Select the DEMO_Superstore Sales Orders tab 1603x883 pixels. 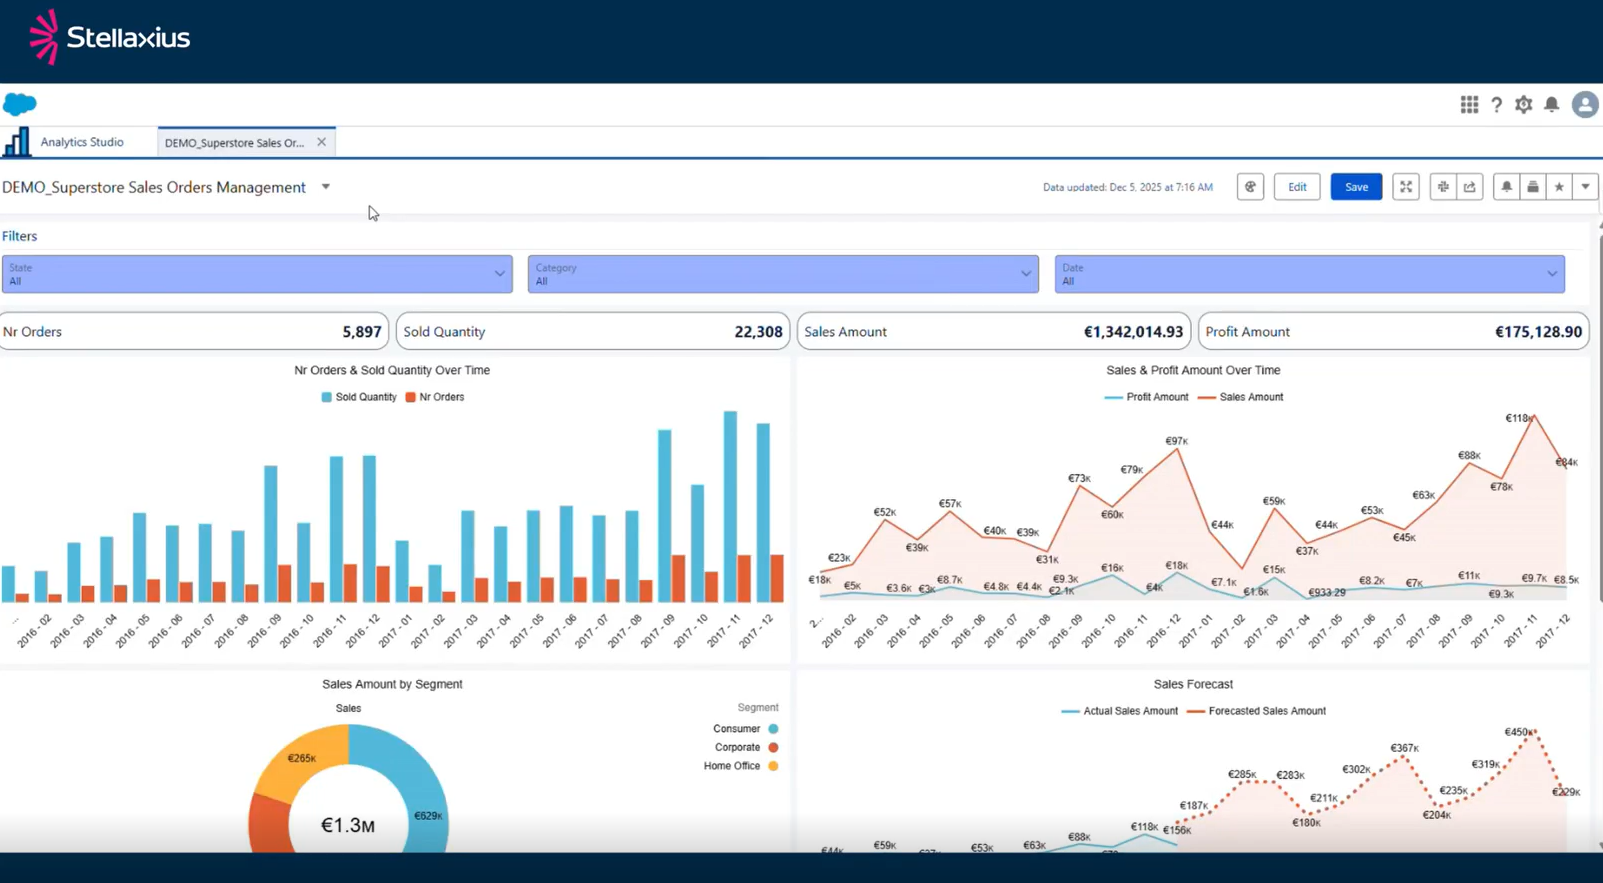(x=234, y=143)
